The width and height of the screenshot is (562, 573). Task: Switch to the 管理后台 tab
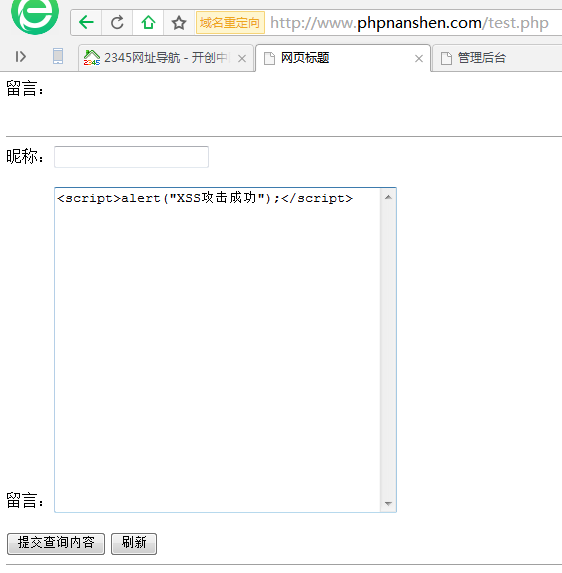pos(497,58)
